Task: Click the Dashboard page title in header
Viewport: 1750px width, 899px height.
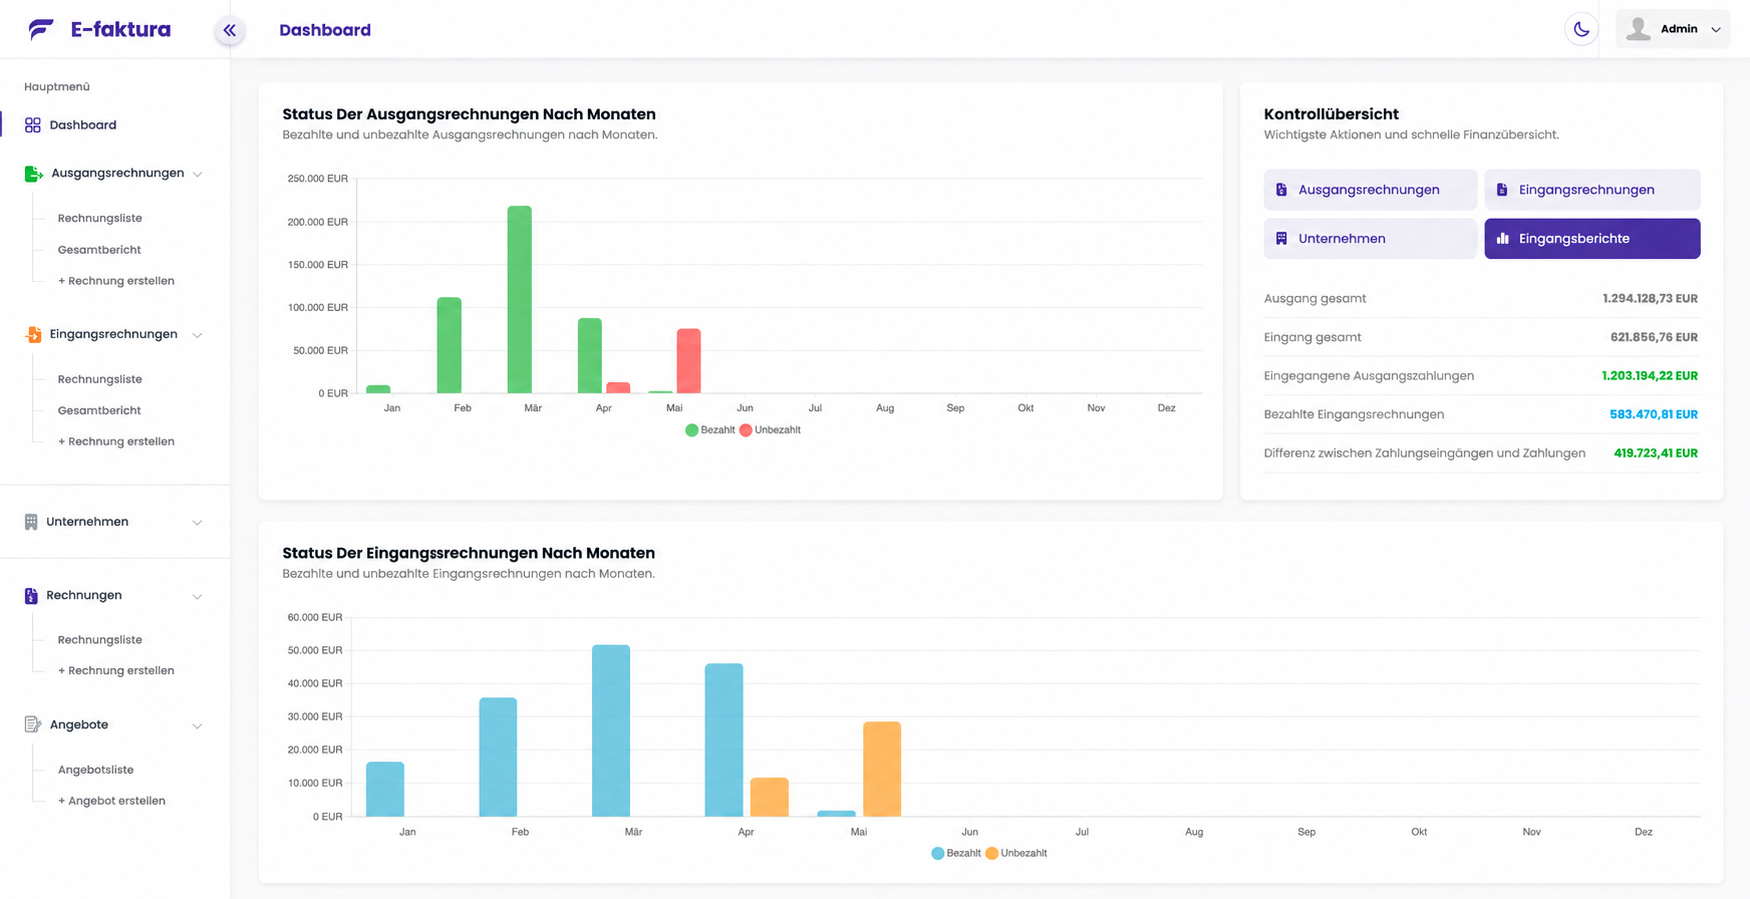Action: click(325, 30)
